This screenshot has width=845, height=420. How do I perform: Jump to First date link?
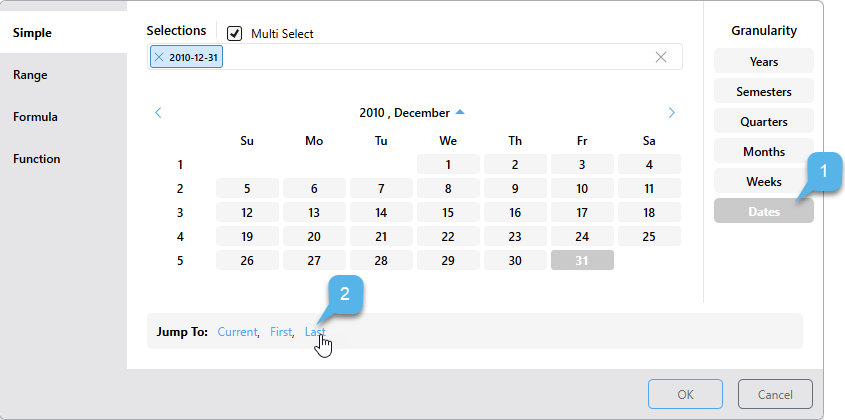click(x=281, y=332)
